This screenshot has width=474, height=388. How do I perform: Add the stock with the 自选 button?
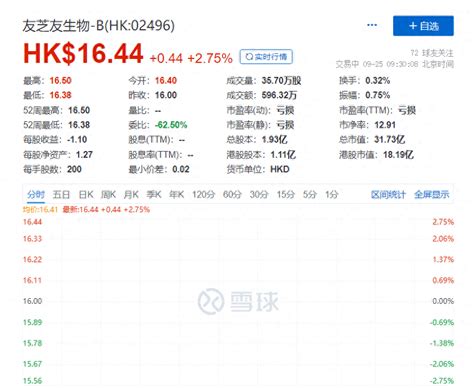tap(423, 26)
